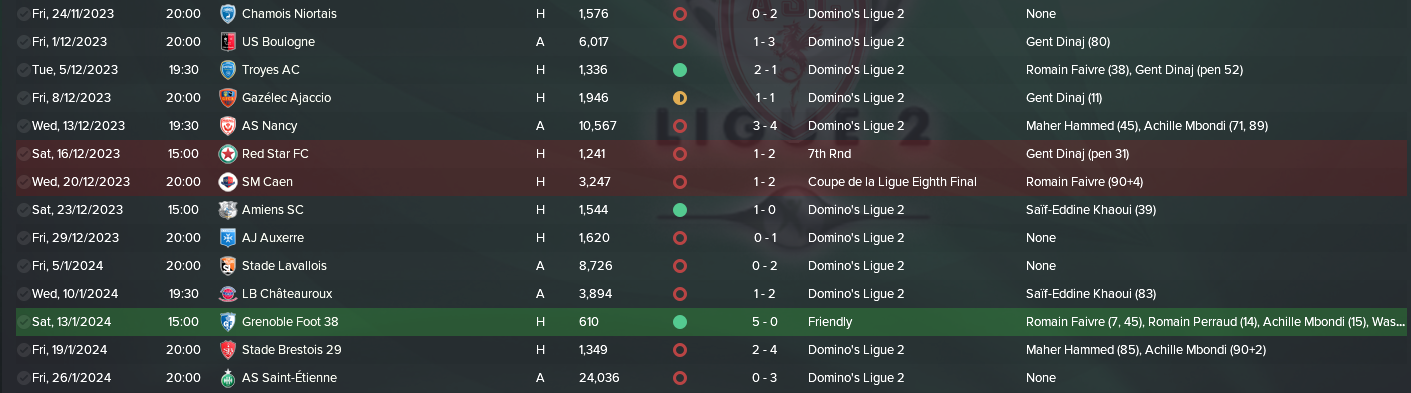Click the Chamois Niortais club badge
Image resolution: width=1411 pixels, height=393 pixels.
tap(227, 14)
